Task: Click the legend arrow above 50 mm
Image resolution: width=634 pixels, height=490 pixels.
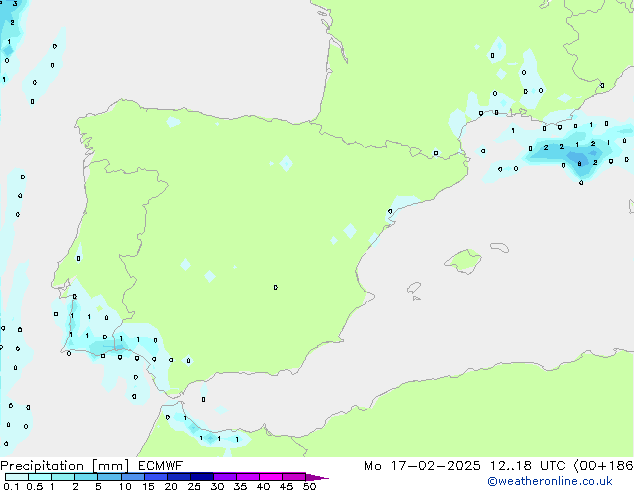Action: pyautogui.click(x=317, y=477)
